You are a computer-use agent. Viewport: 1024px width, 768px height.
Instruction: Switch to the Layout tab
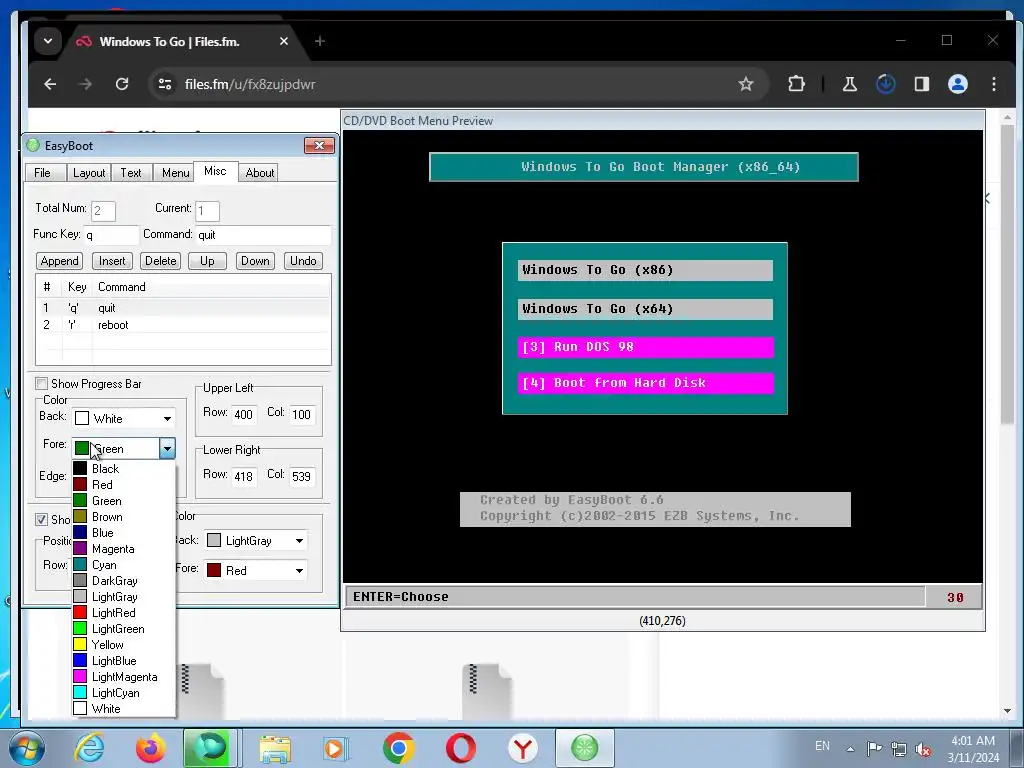pos(89,172)
